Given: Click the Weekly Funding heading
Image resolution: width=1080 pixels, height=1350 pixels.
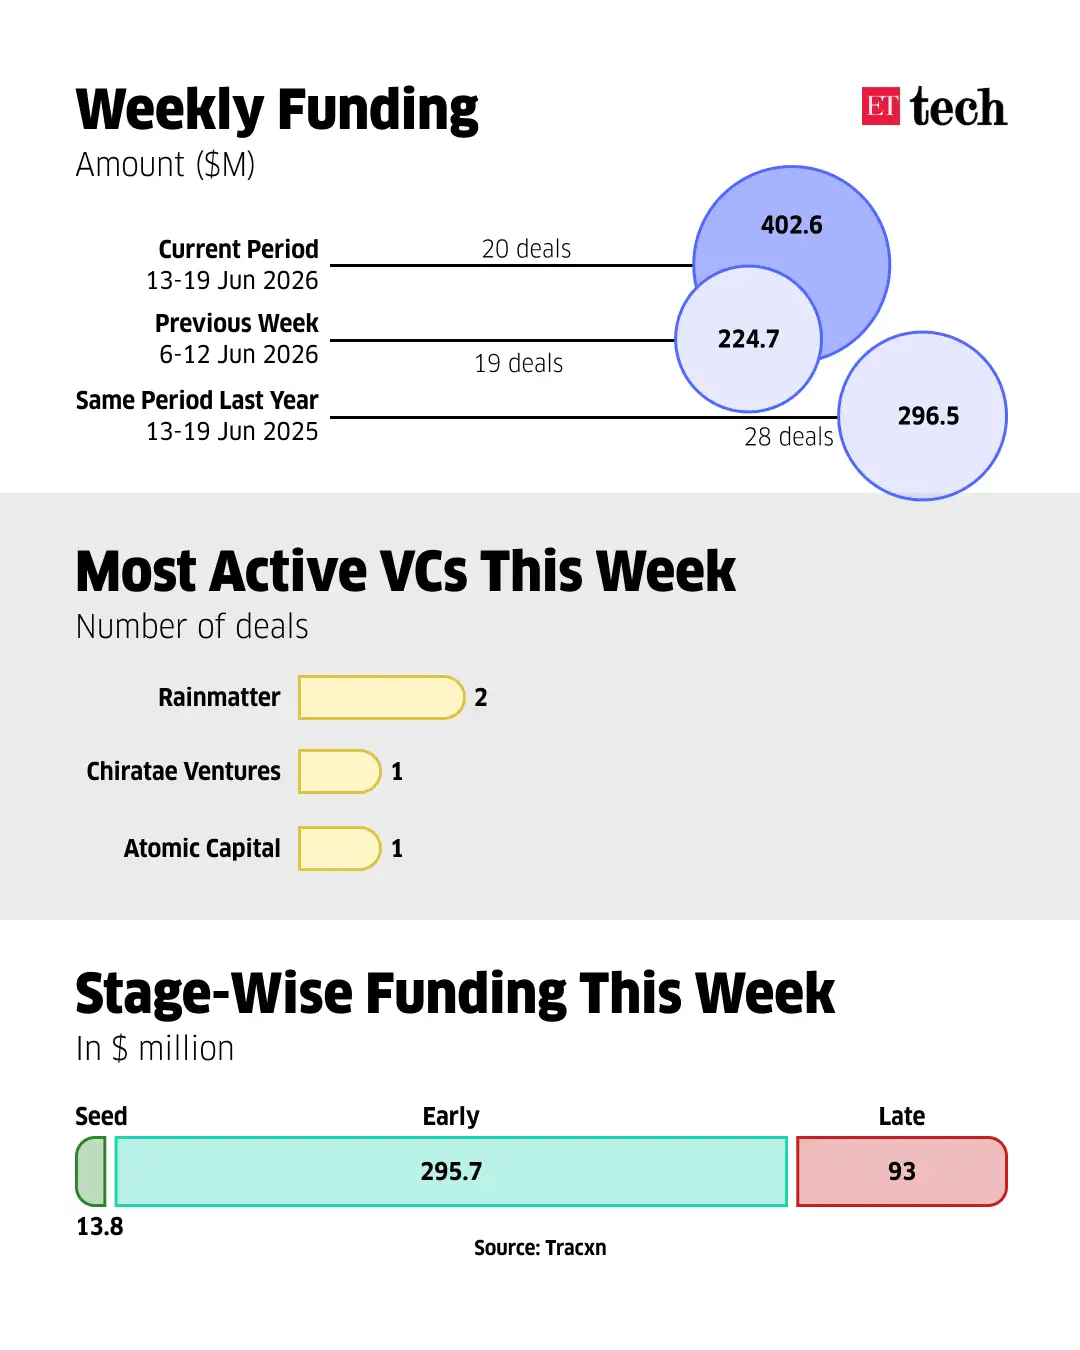Looking at the screenshot, I should tap(277, 110).
